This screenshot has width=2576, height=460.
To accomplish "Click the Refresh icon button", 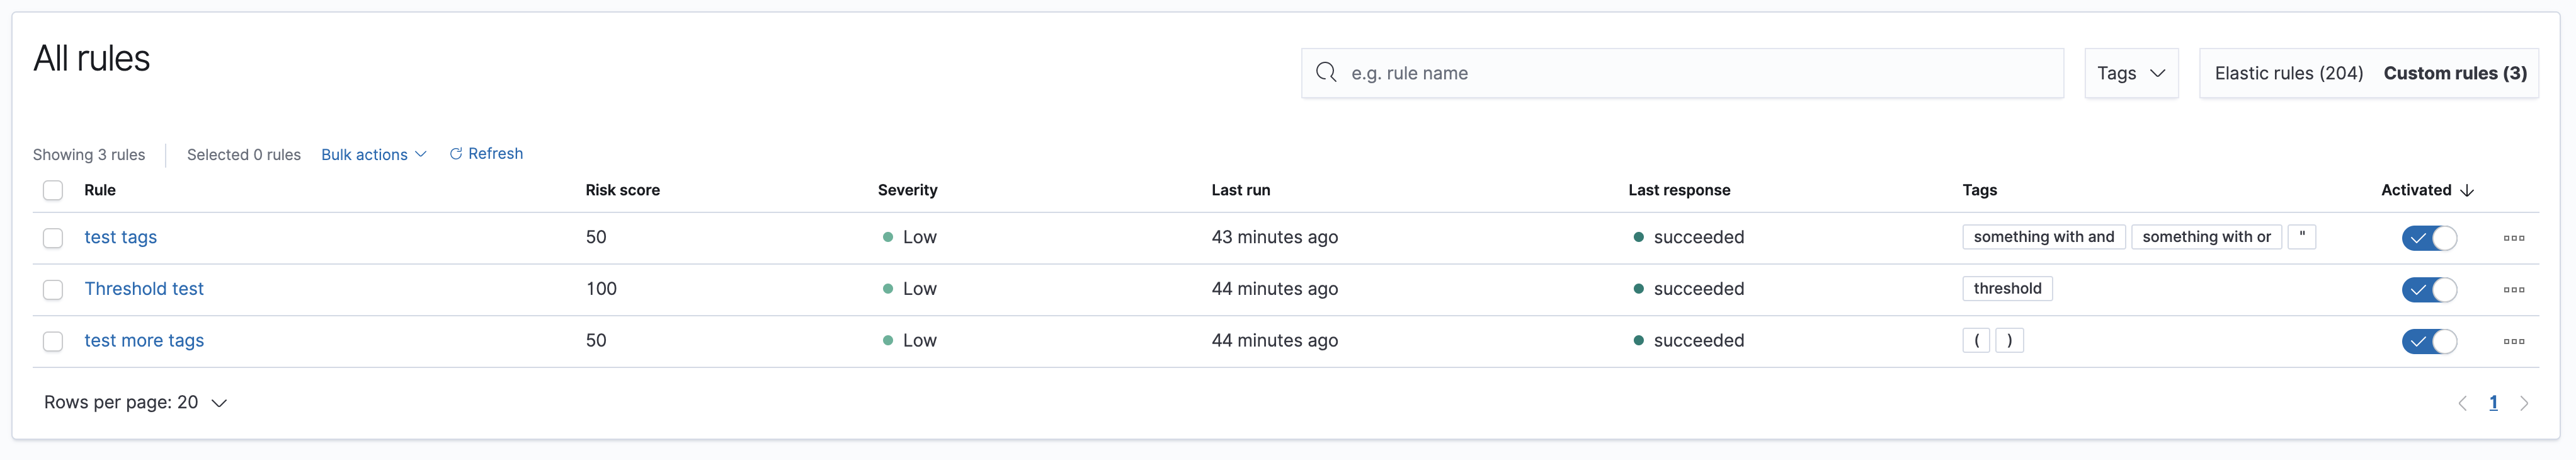I will tap(456, 154).
